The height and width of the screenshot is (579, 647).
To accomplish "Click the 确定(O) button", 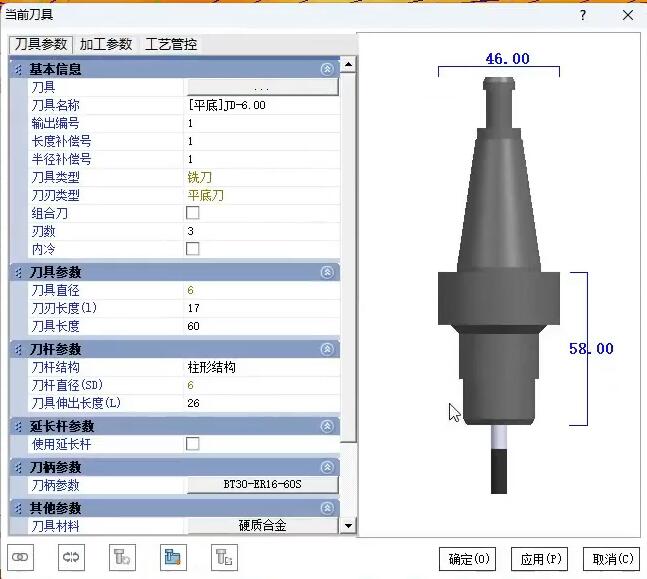I will click(468, 558).
